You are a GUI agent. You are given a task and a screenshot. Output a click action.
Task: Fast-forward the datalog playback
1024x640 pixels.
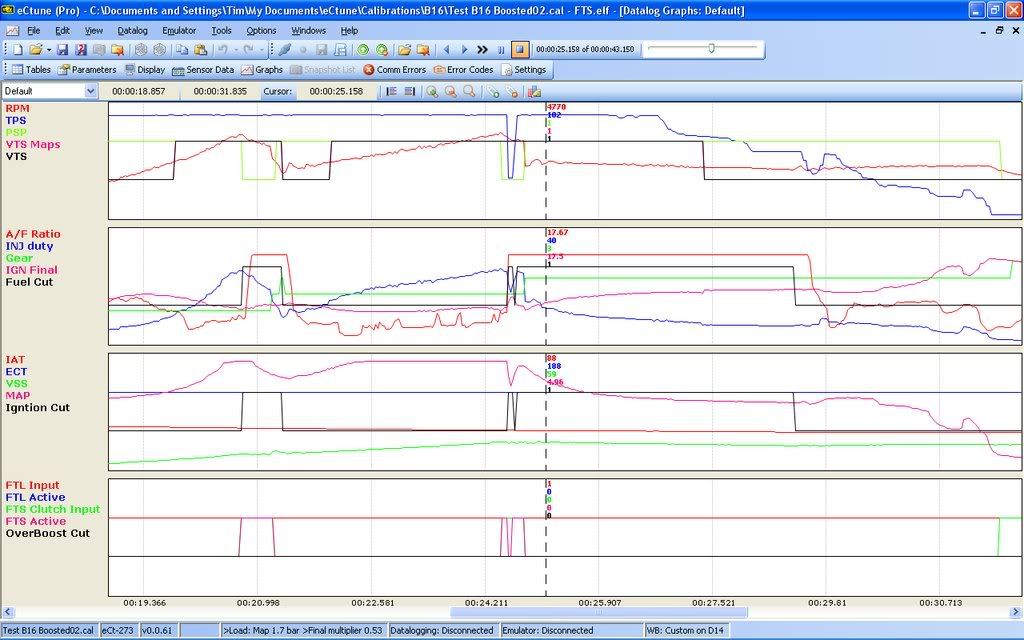pos(483,50)
